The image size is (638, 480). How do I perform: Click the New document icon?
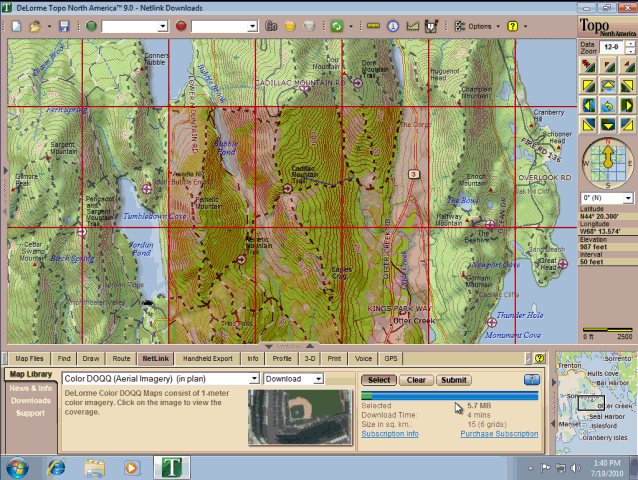(16, 26)
